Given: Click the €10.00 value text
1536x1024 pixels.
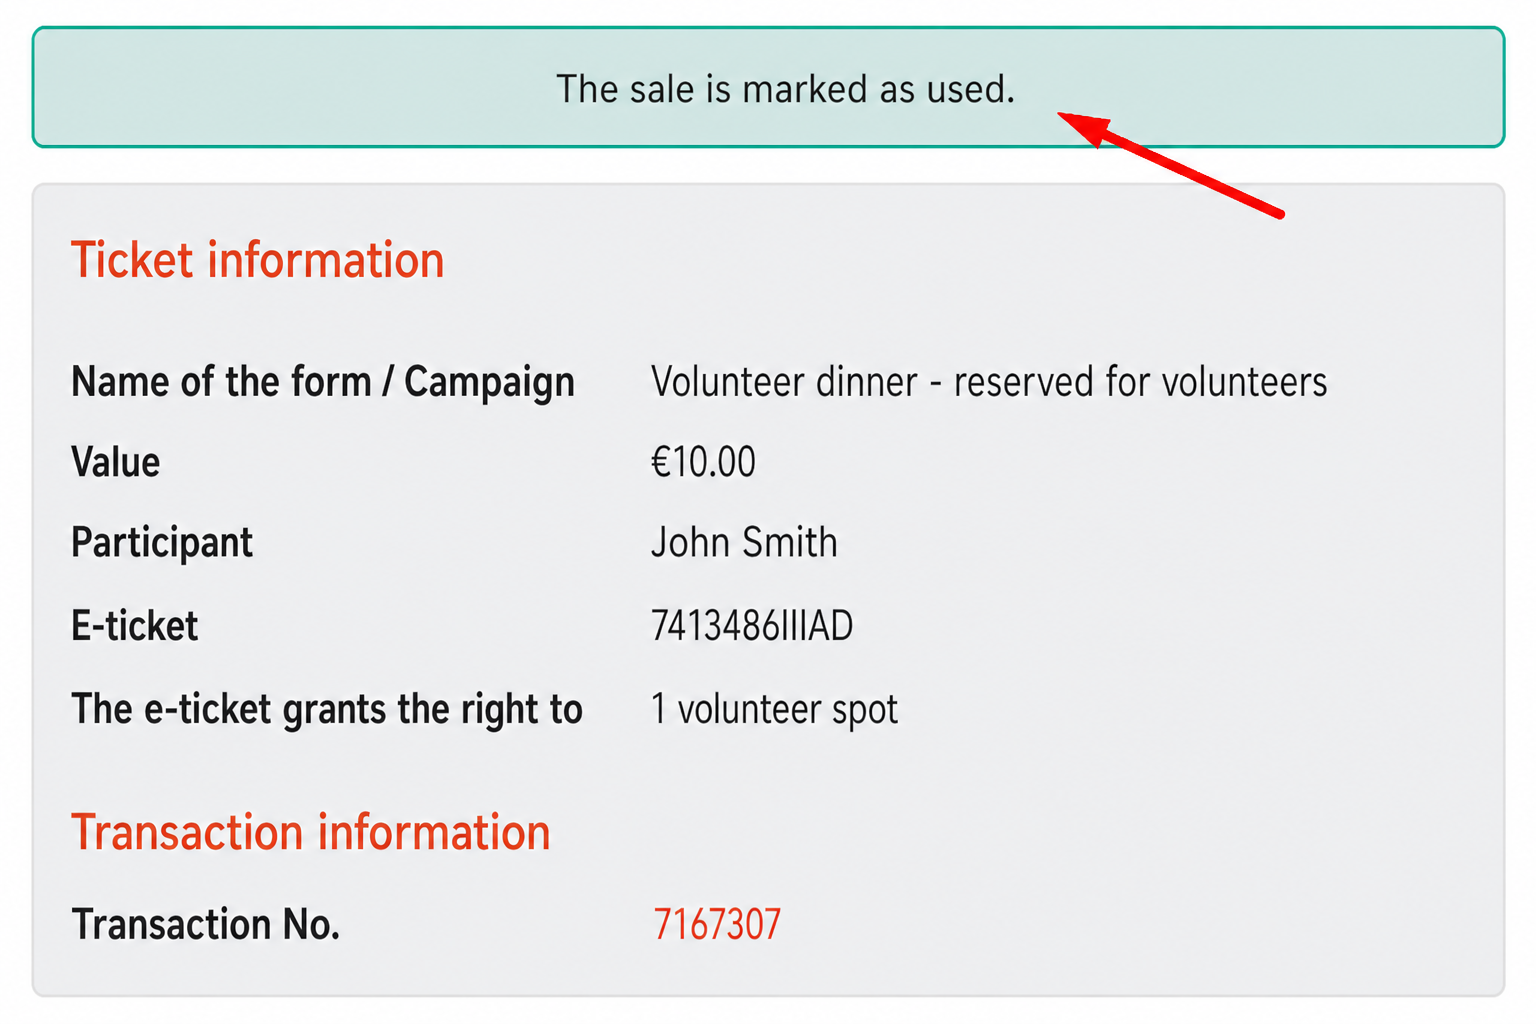Looking at the screenshot, I should 703,462.
